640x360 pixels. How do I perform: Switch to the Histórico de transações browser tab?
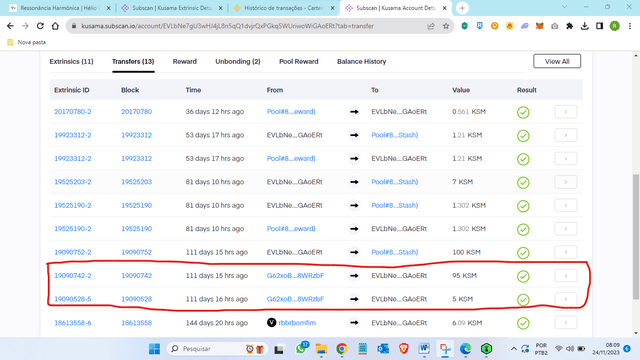(283, 8)
